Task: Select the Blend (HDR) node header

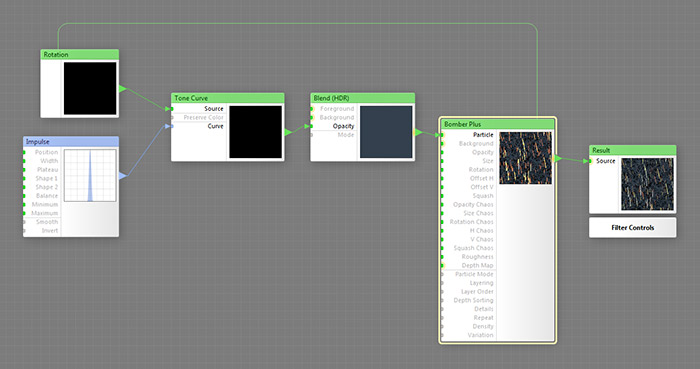Action: (362, 98)
